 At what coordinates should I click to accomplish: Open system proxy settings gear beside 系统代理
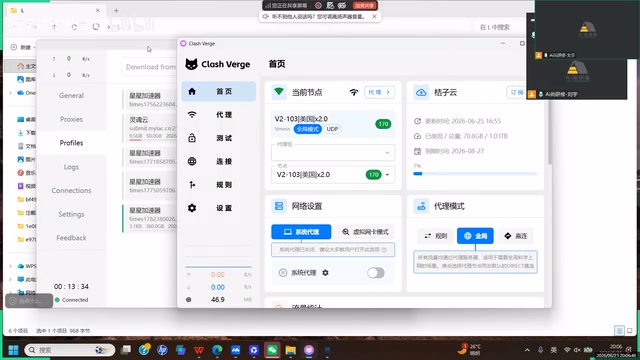click(x=325, y=273)
